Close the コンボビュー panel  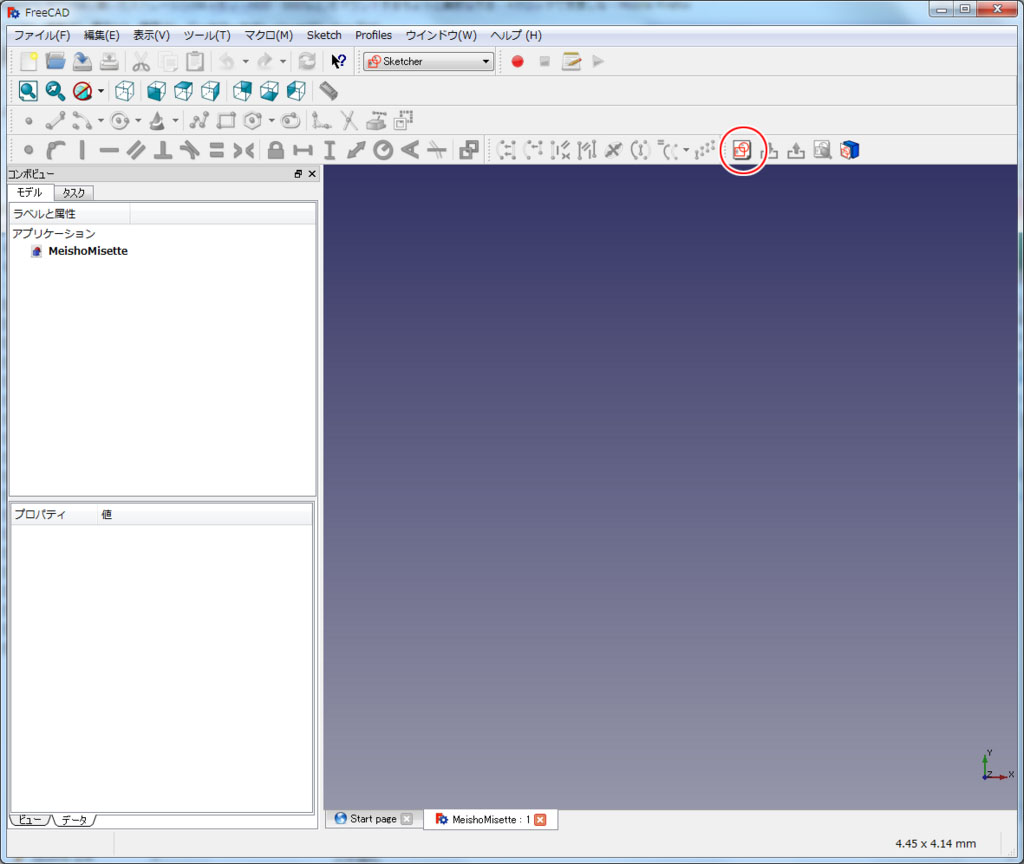point(312,174)
